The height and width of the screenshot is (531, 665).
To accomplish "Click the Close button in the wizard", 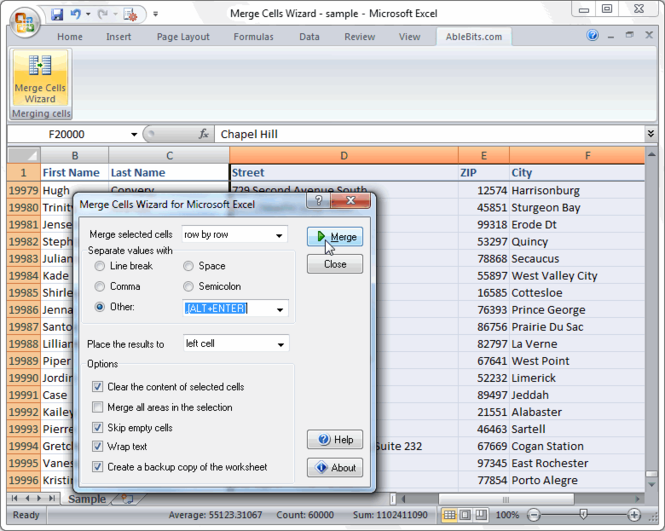I will click(335, 264).
